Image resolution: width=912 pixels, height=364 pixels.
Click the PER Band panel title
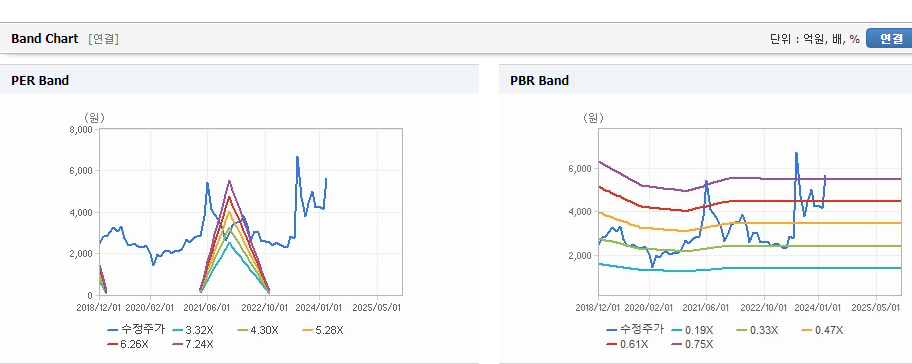point(40,80)
